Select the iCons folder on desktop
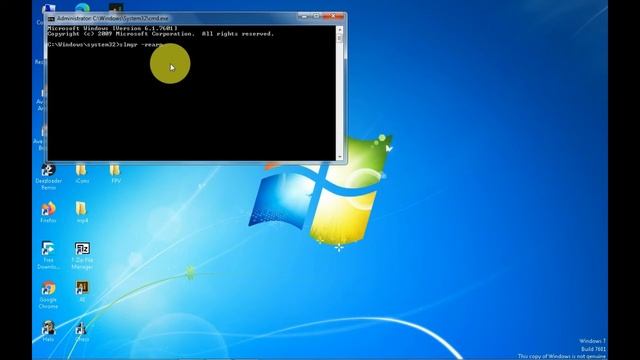The width and height of the screenshot is (640, 360). [82, 173]
